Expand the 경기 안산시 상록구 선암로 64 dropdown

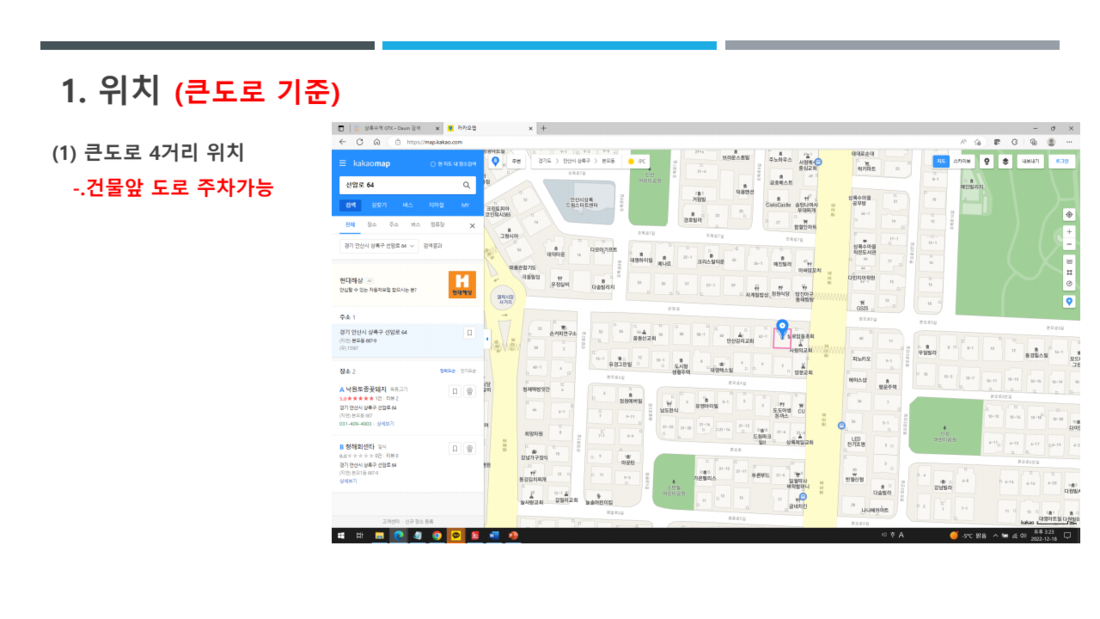pos(414,245)
